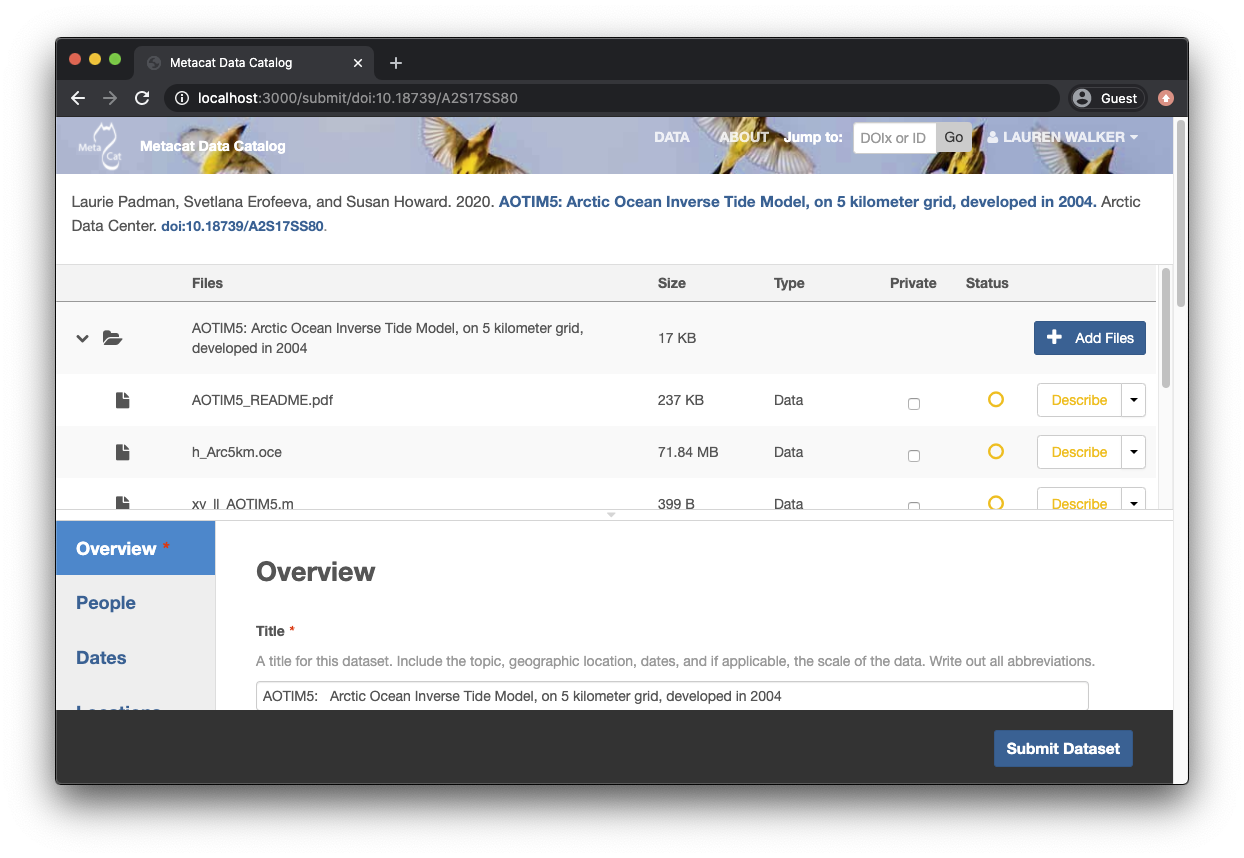Click the file icon beside h_Arc5km.oce
This screenshot has height=858, width=1244.
click(122, 452)
